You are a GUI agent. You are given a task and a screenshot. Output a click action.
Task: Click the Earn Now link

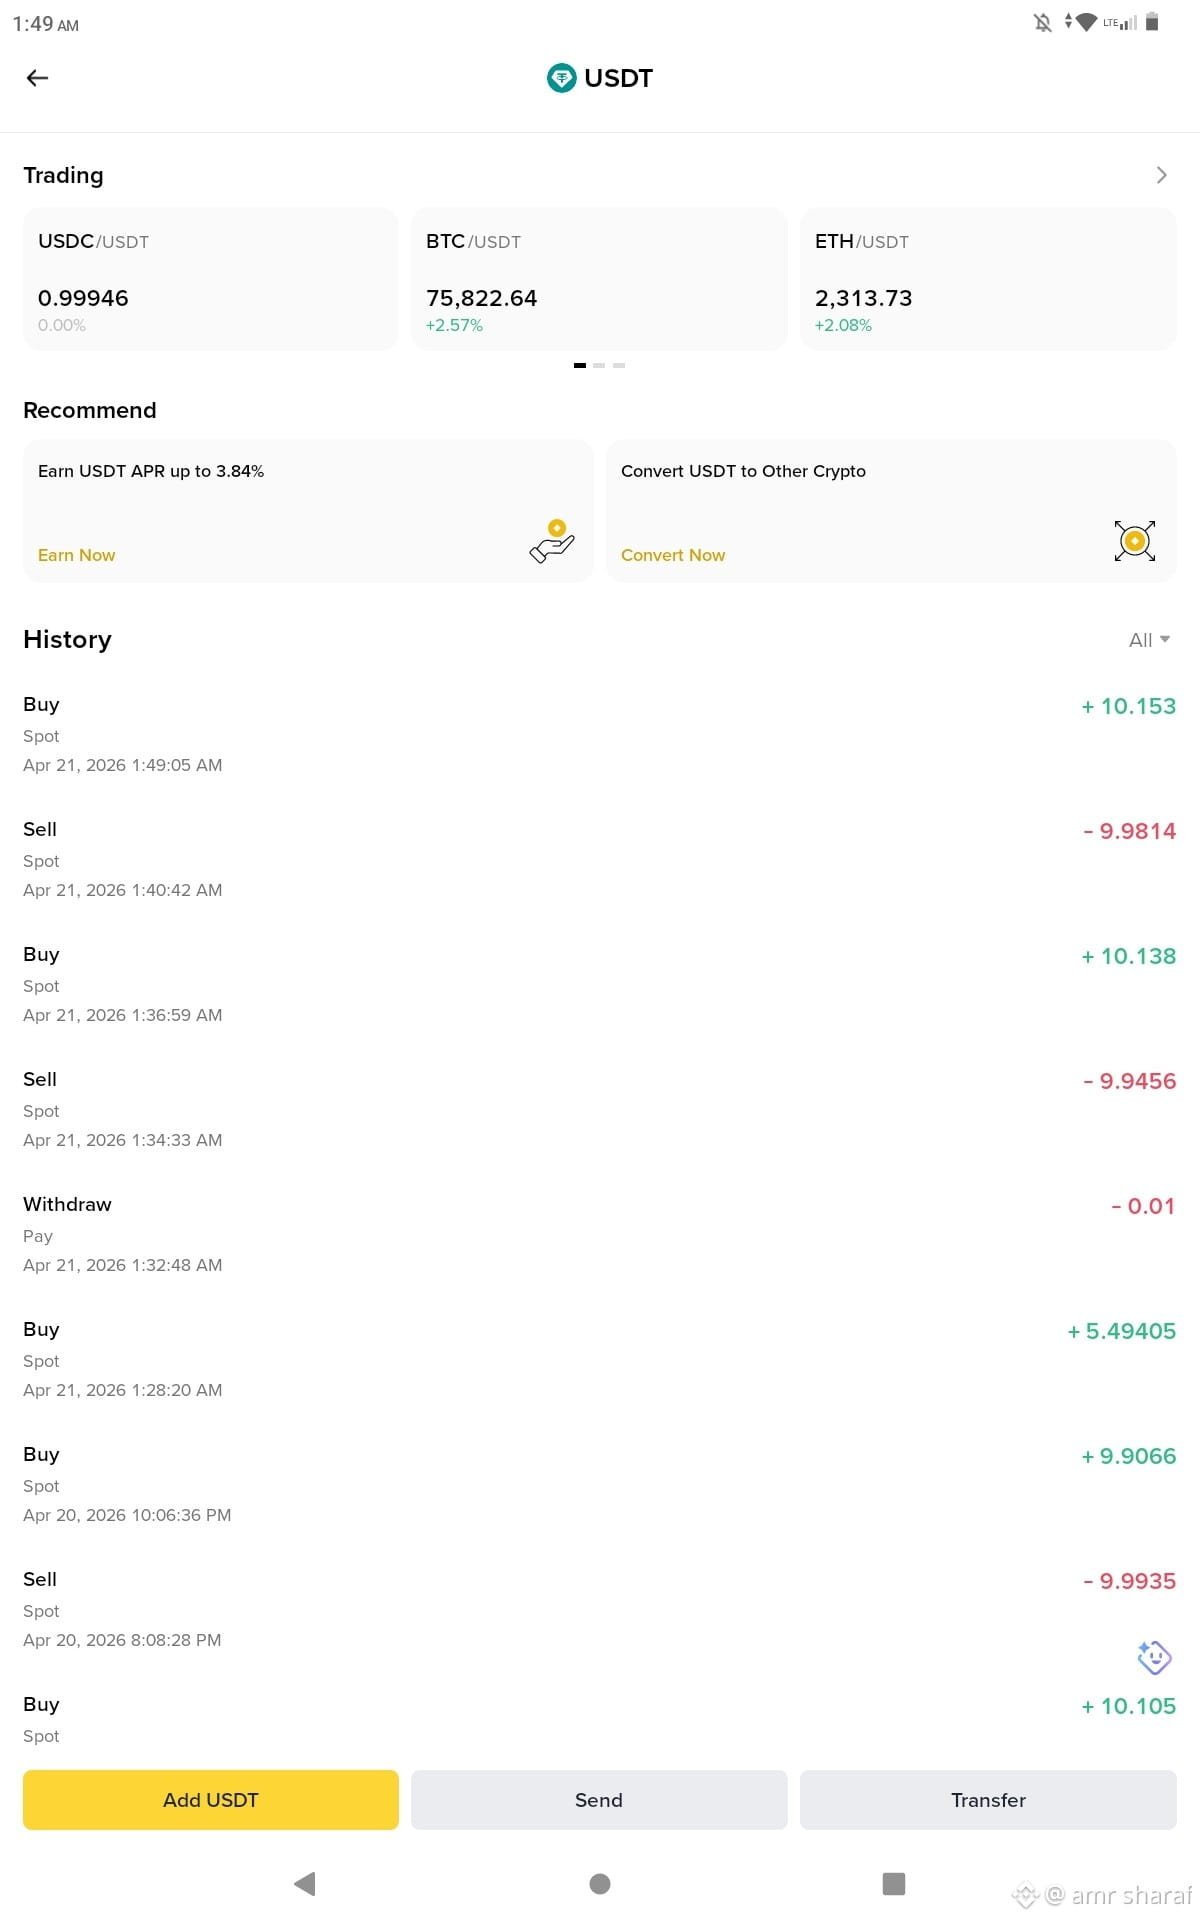pyautogui.click(x=76, y=555)
